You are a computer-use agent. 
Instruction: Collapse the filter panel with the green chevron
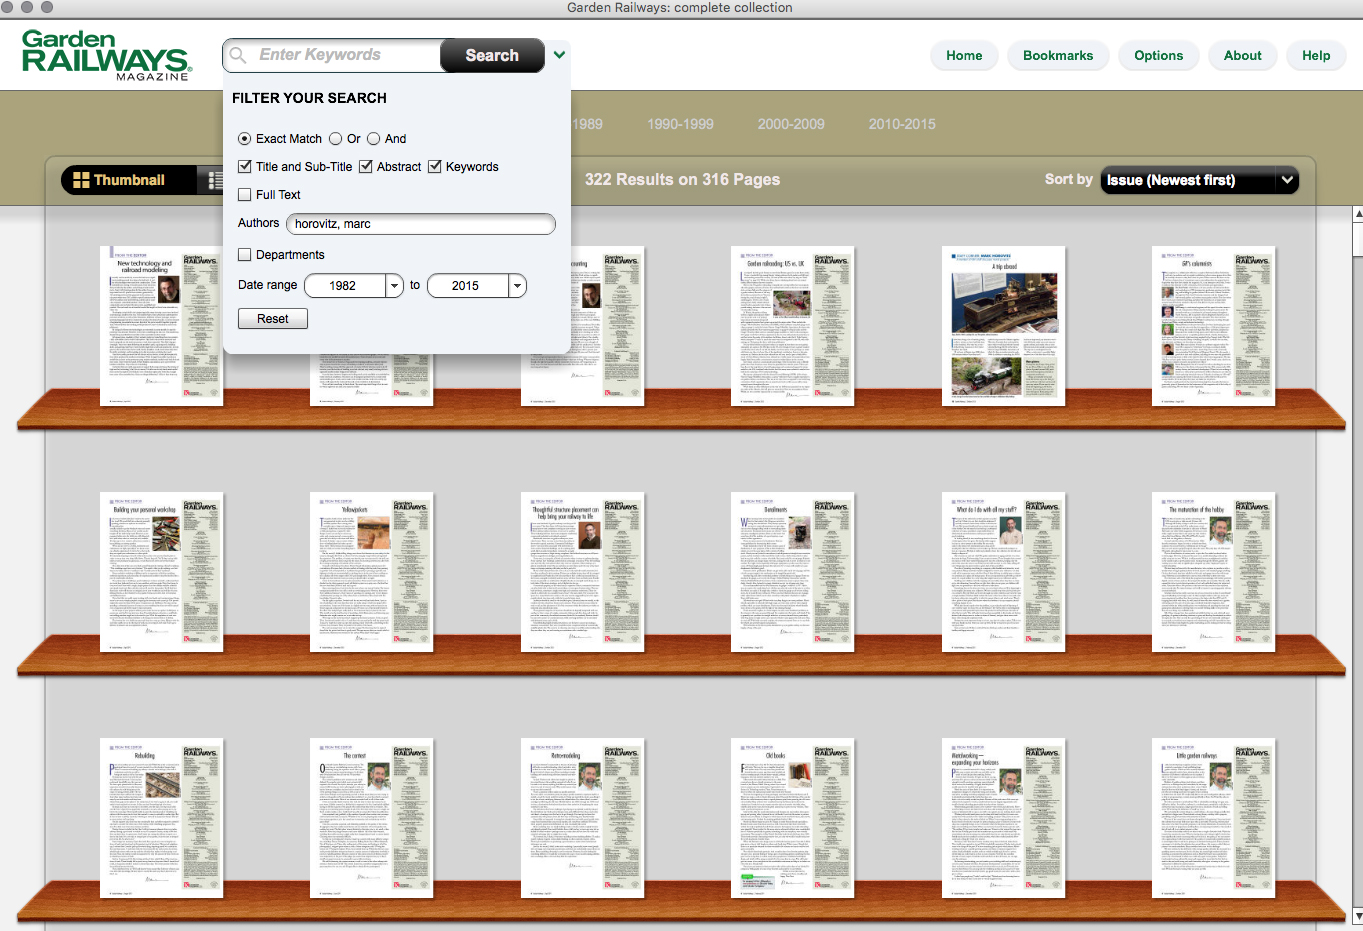(560, 55)
